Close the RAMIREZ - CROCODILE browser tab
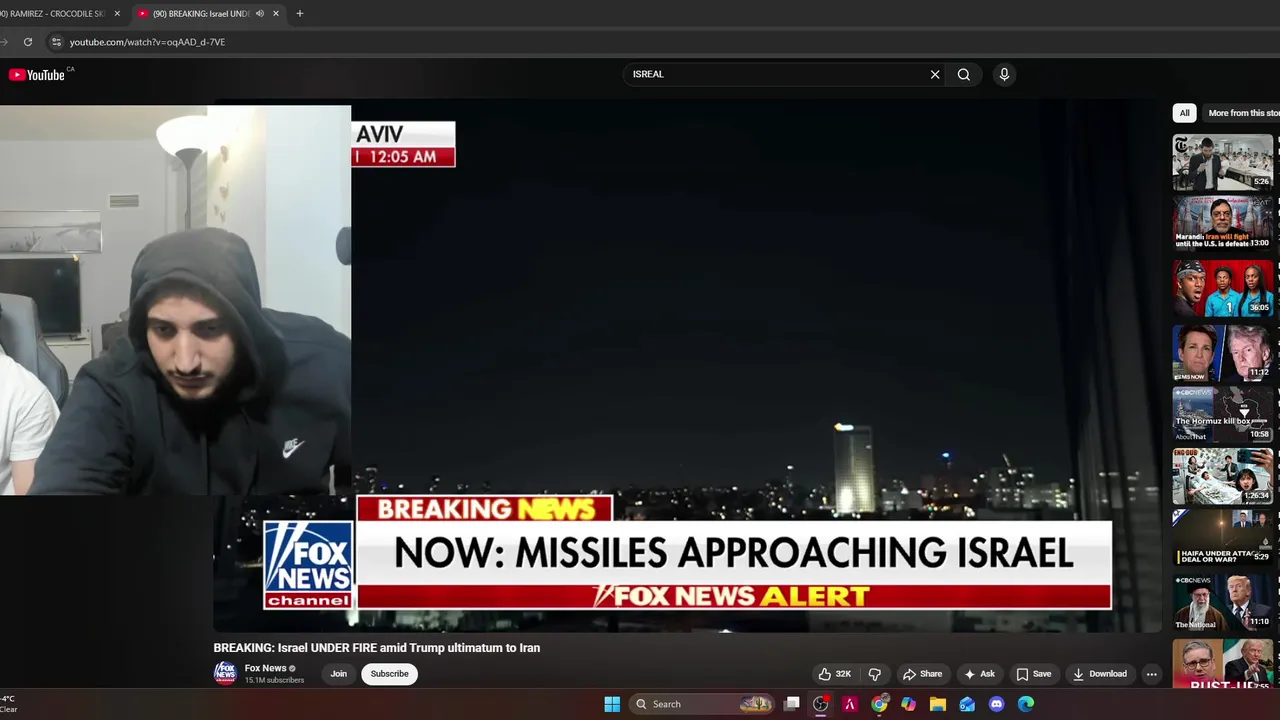1280x720 pixels. [117, 13]
